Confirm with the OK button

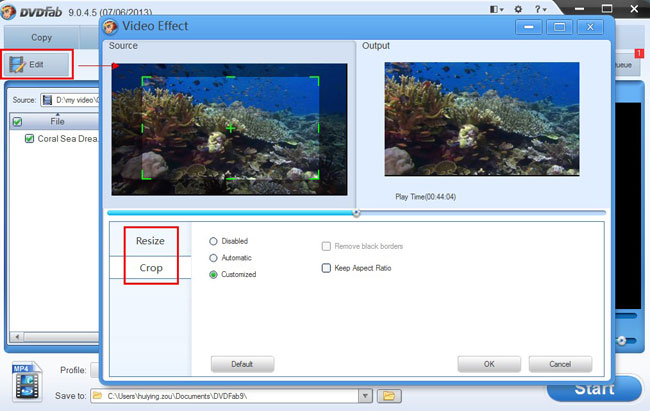click(x=489, y=364)
